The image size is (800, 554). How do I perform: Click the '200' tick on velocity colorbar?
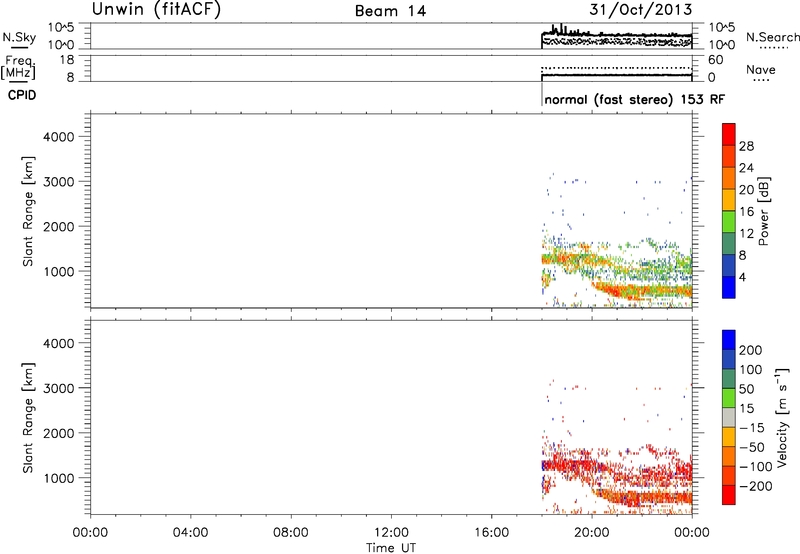751,350
